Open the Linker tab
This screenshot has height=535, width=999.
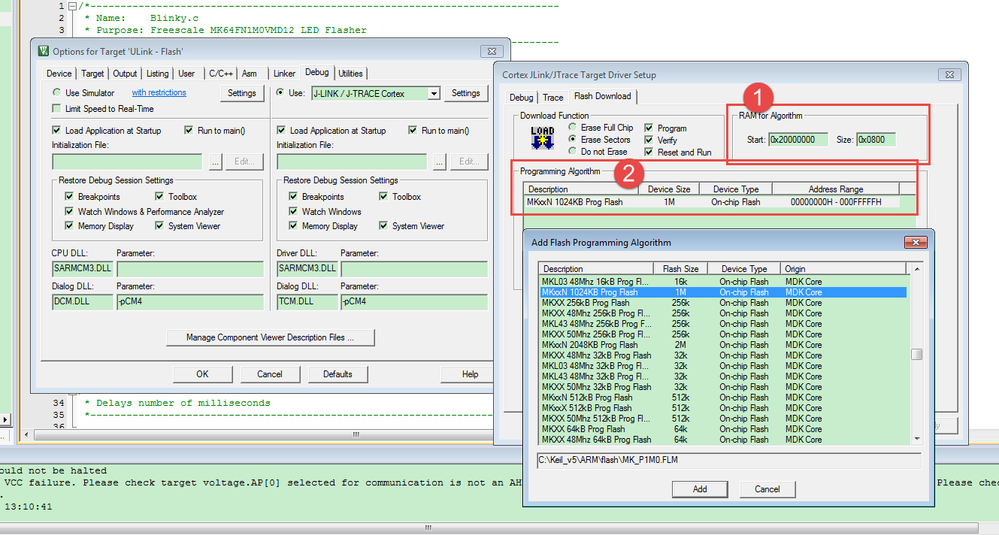click(x=284, y=73)
